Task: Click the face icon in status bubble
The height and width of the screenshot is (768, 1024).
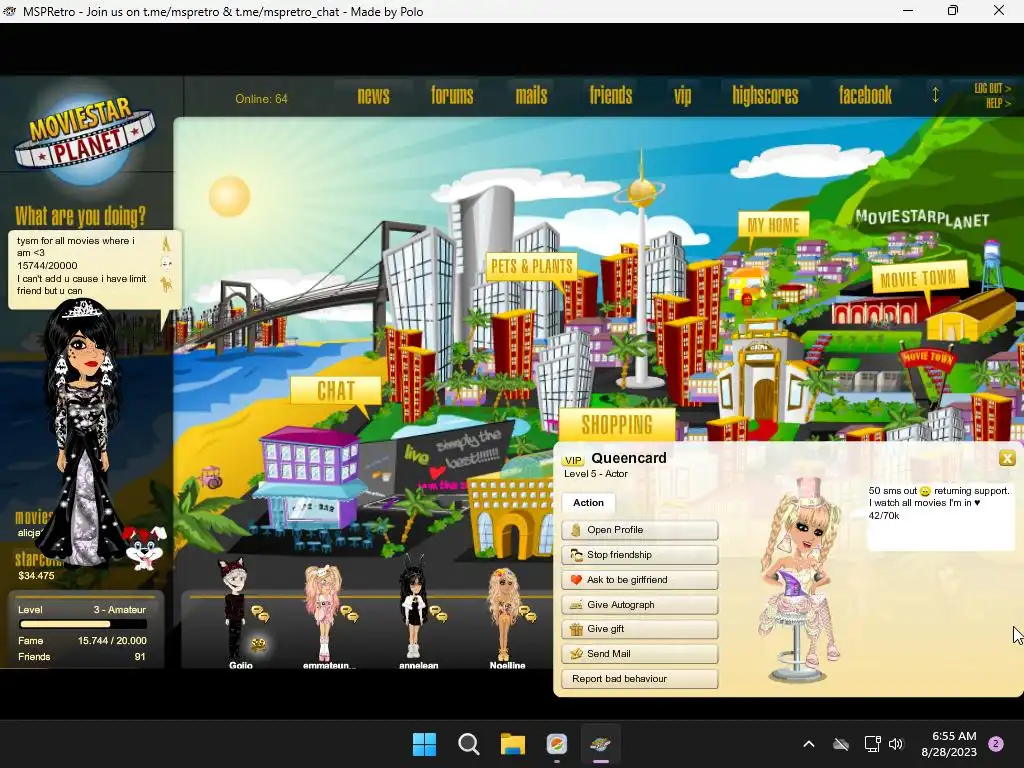Action: 167,264
